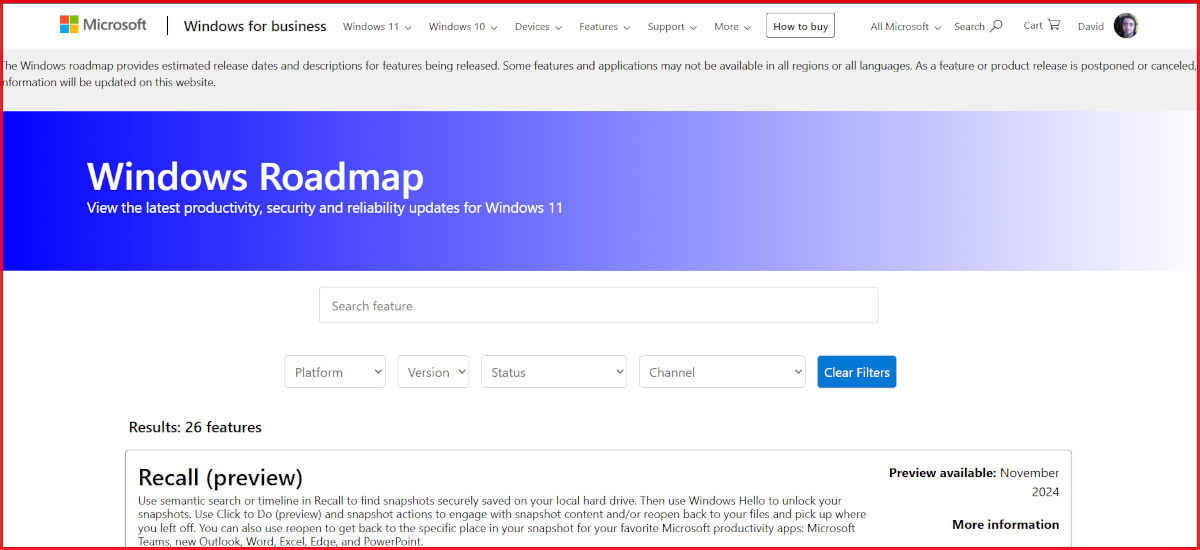
Task: Click the How to buy button
Action: 800,27
